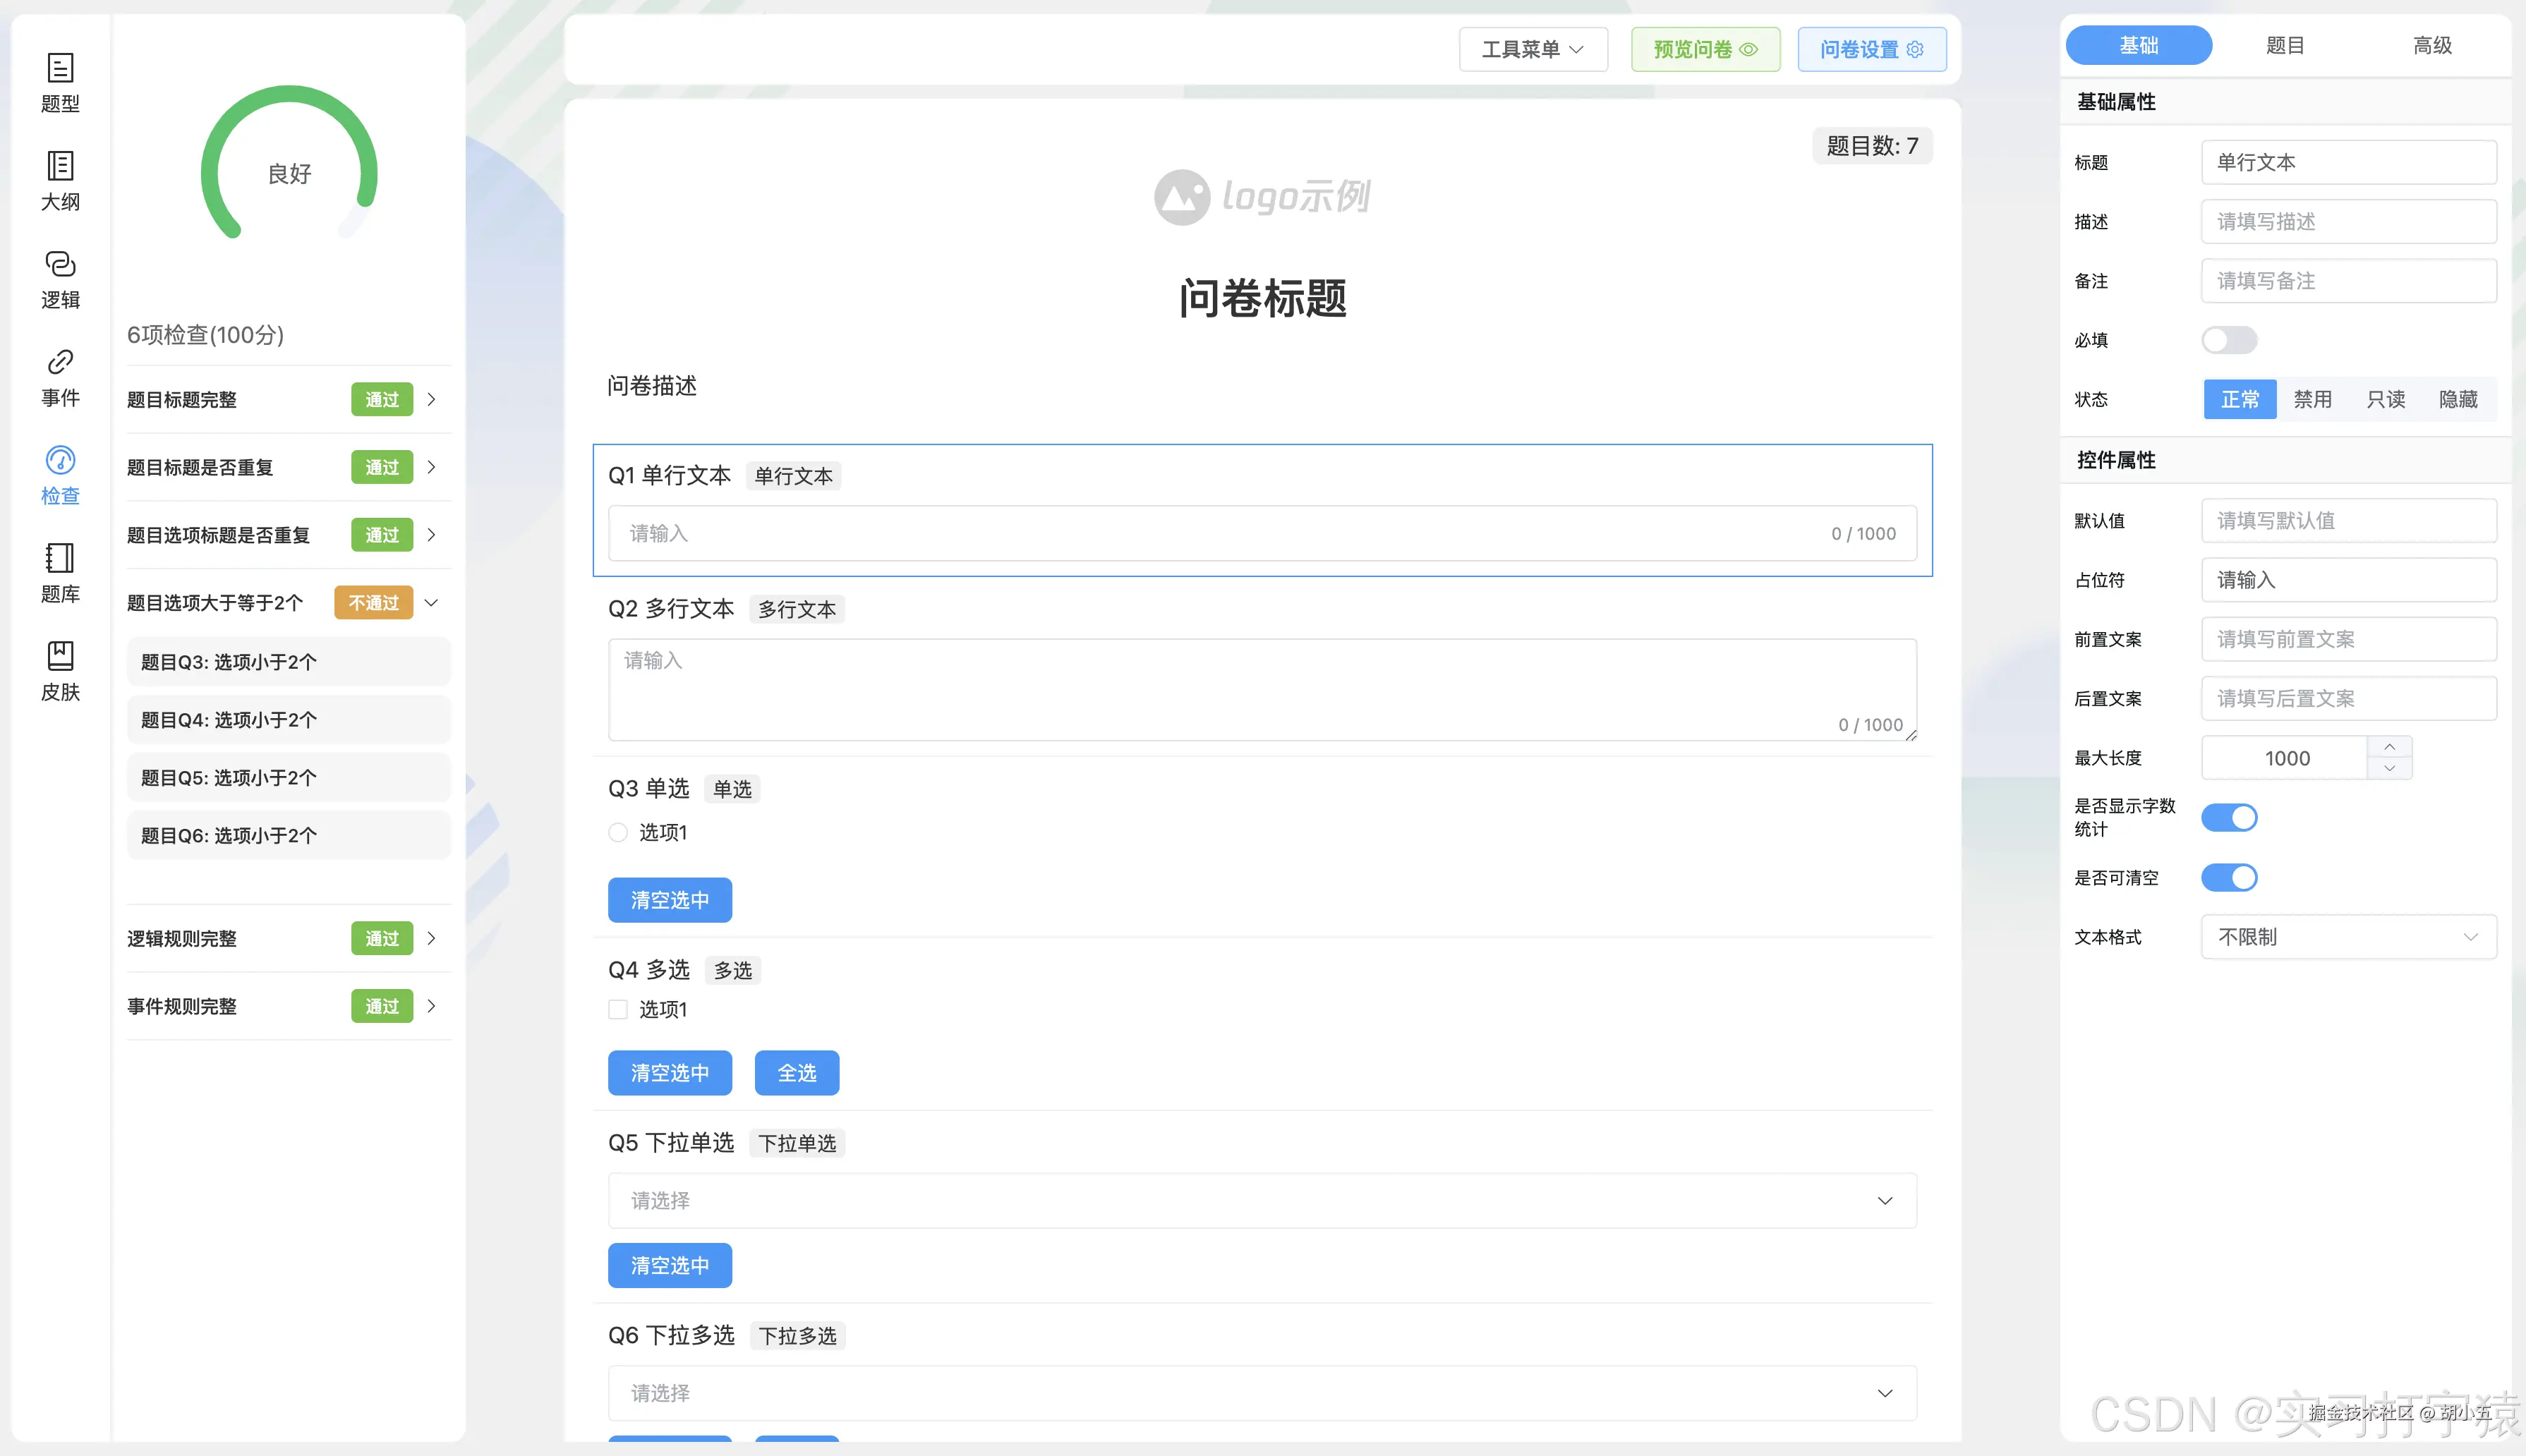This screenshot has height=1456, width=2526.
Task: Open the 工具菜单 dropdown
Action: tap(1532, 48)
